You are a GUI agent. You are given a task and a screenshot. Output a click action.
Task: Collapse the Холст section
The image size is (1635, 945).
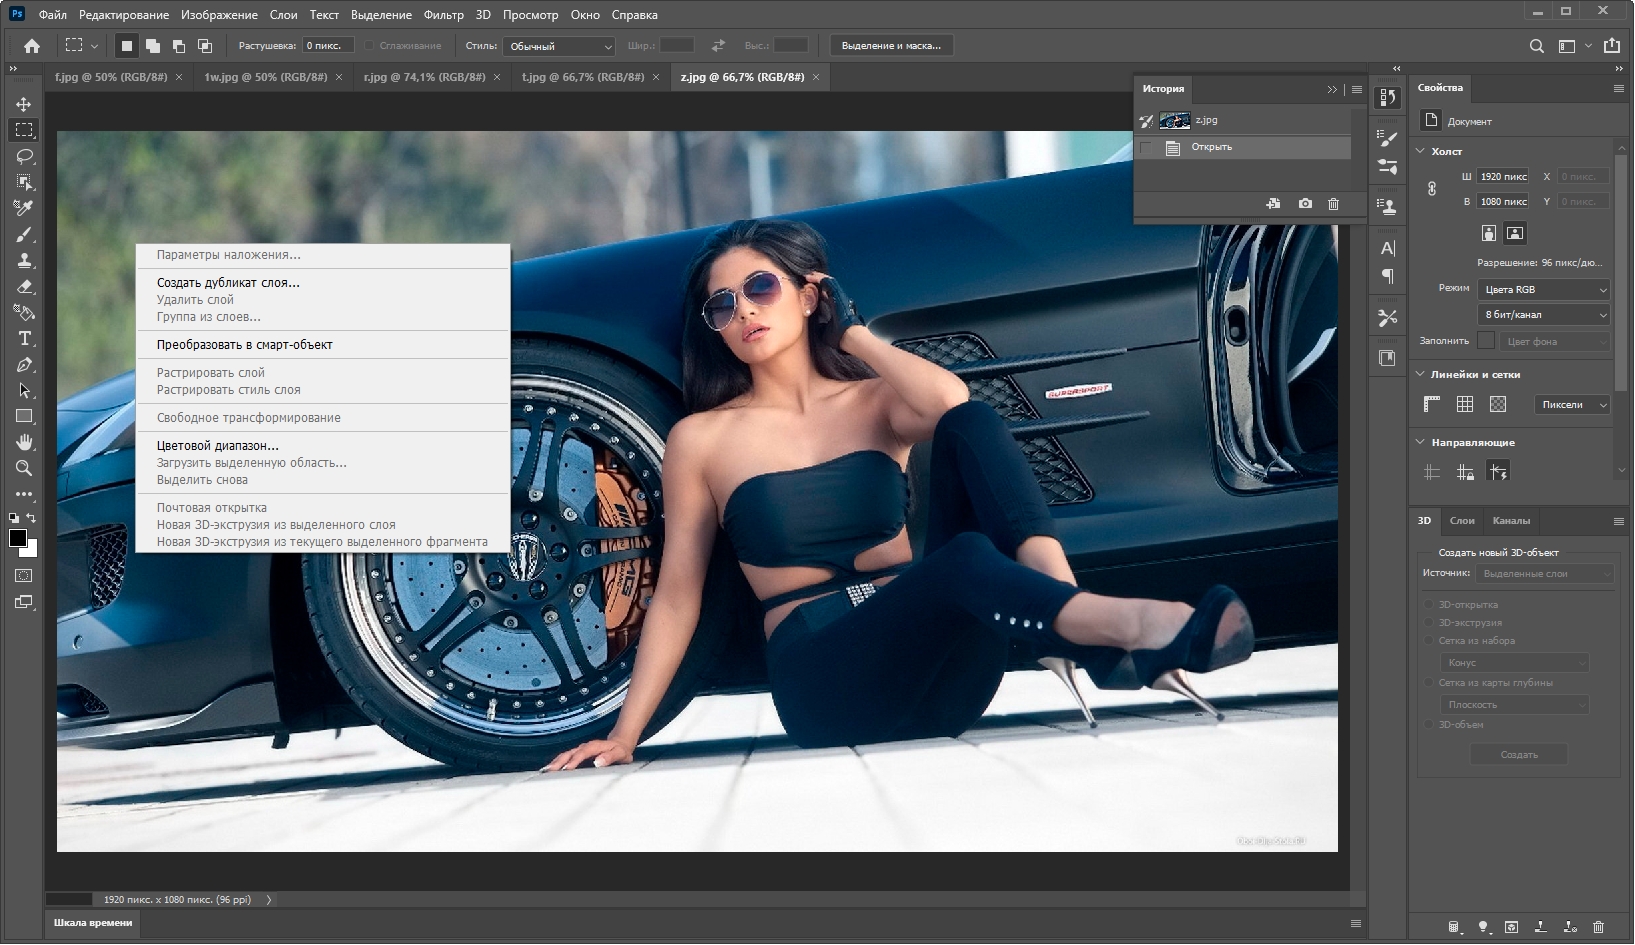click(1420, 151)
